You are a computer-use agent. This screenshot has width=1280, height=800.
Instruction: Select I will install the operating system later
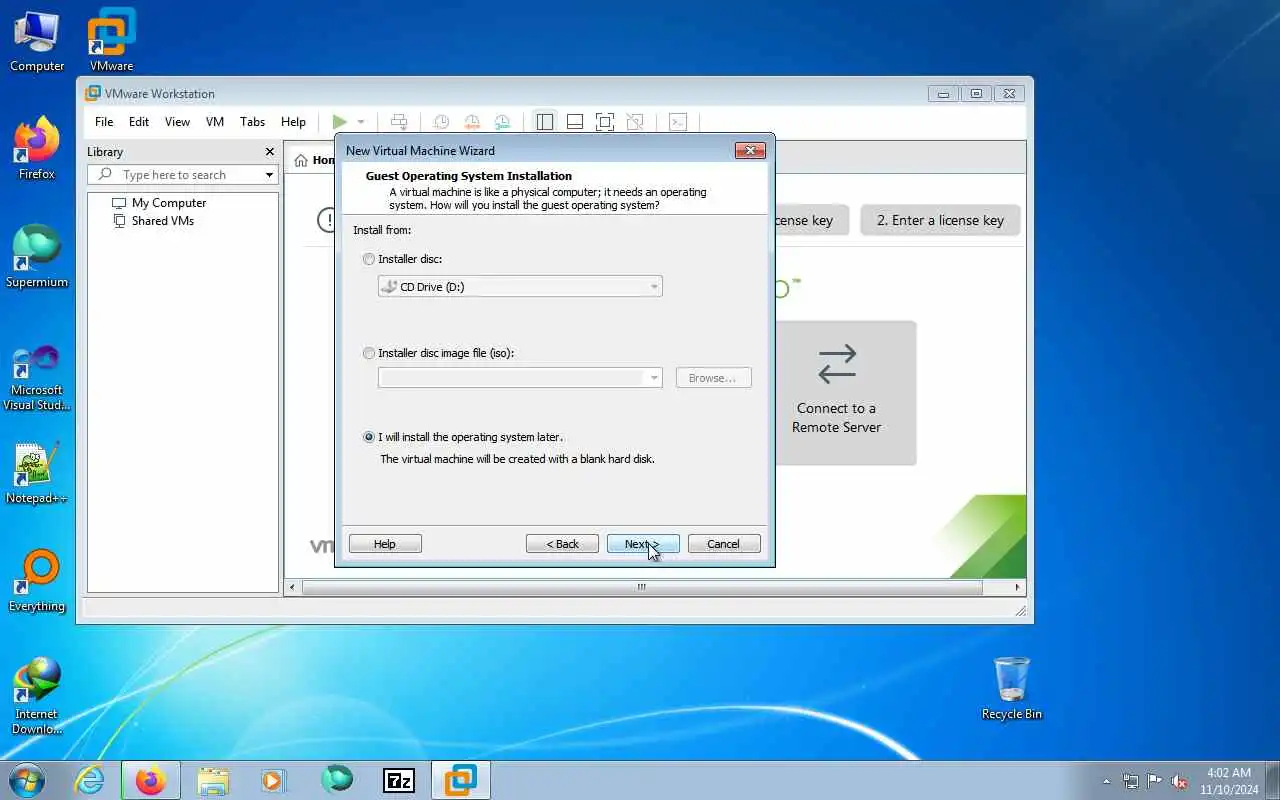[x=369, y=437]
